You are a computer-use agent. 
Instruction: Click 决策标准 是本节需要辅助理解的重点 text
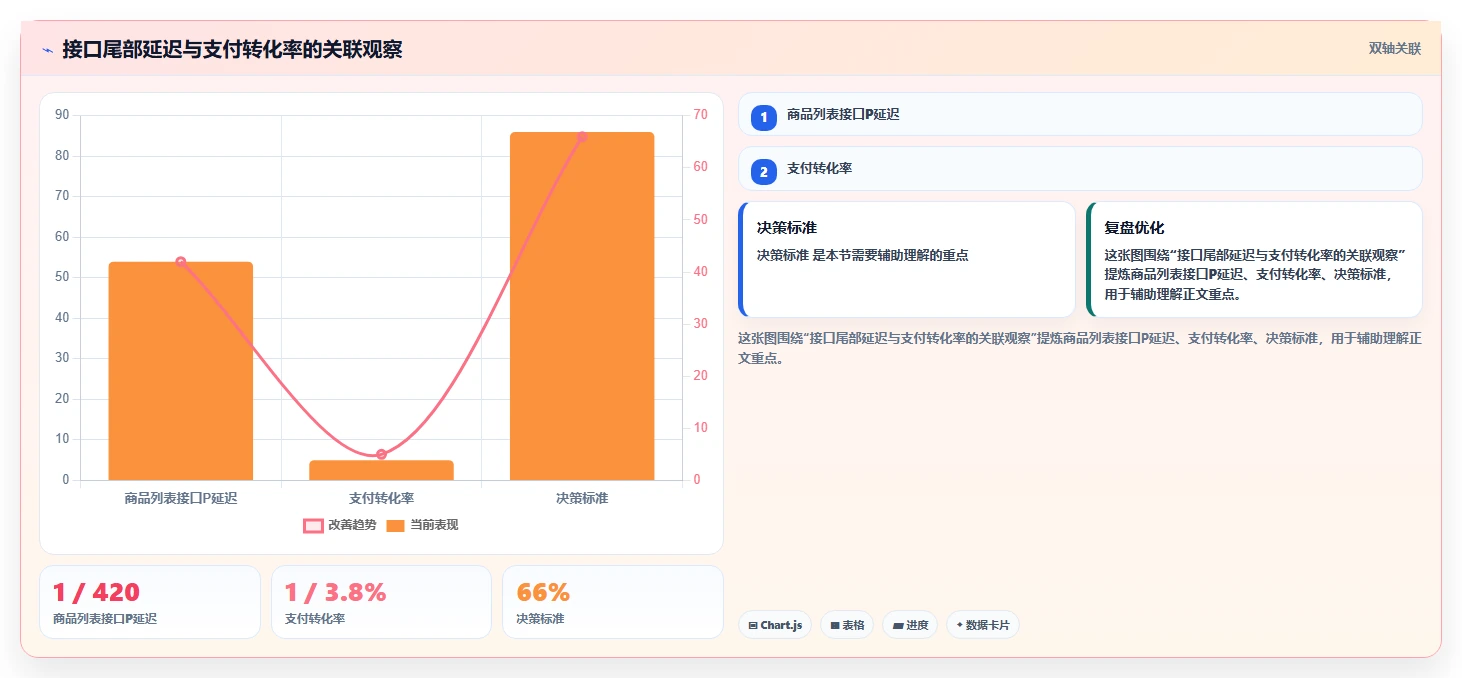(x=863, y=255)
